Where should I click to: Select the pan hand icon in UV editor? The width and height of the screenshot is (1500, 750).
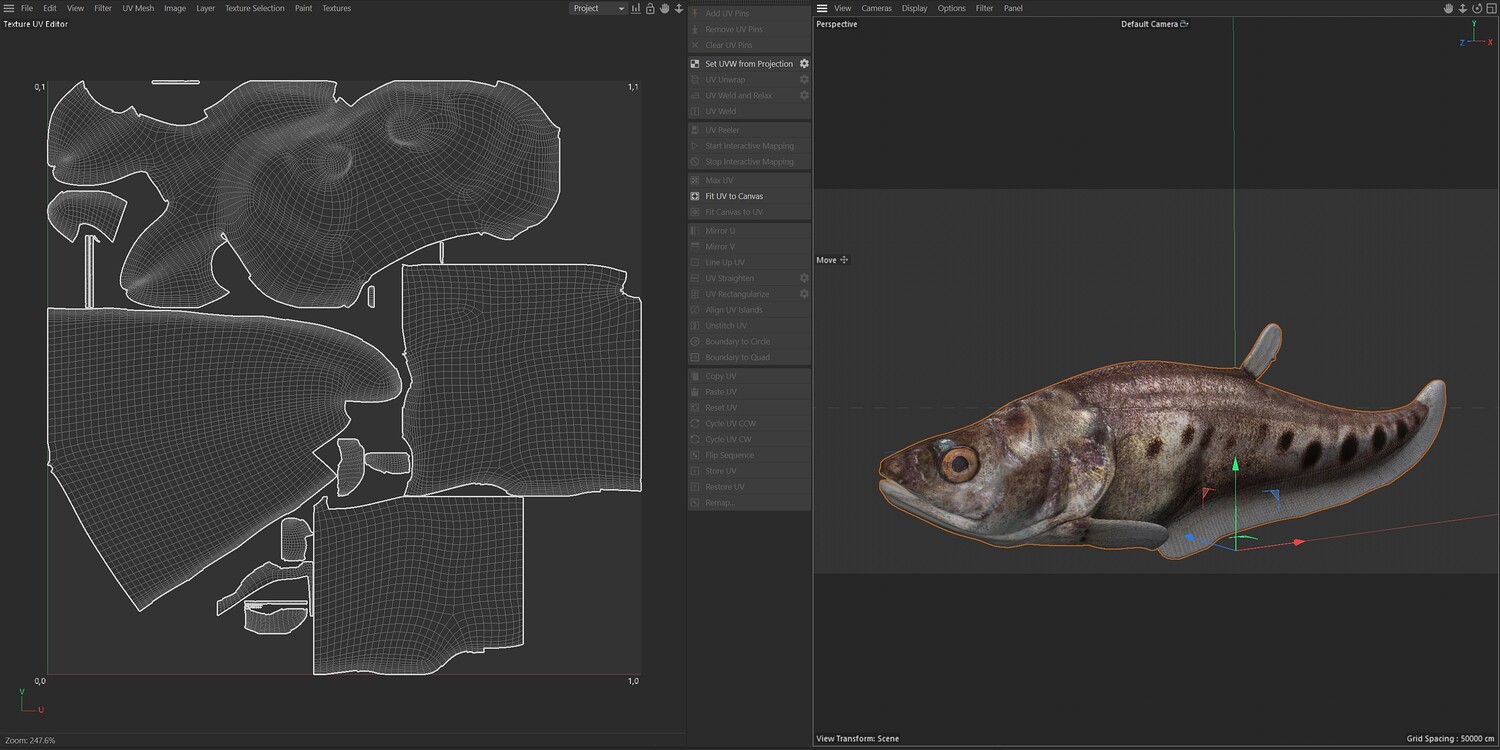[x=664, y=8]
